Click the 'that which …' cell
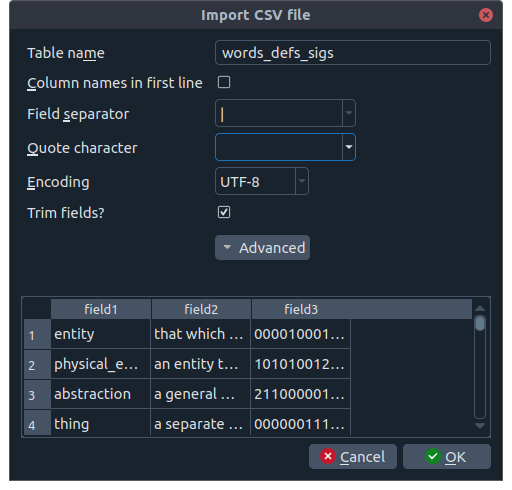Image resolution: width=512 pixels, height=490 pixels. (200, 334)
